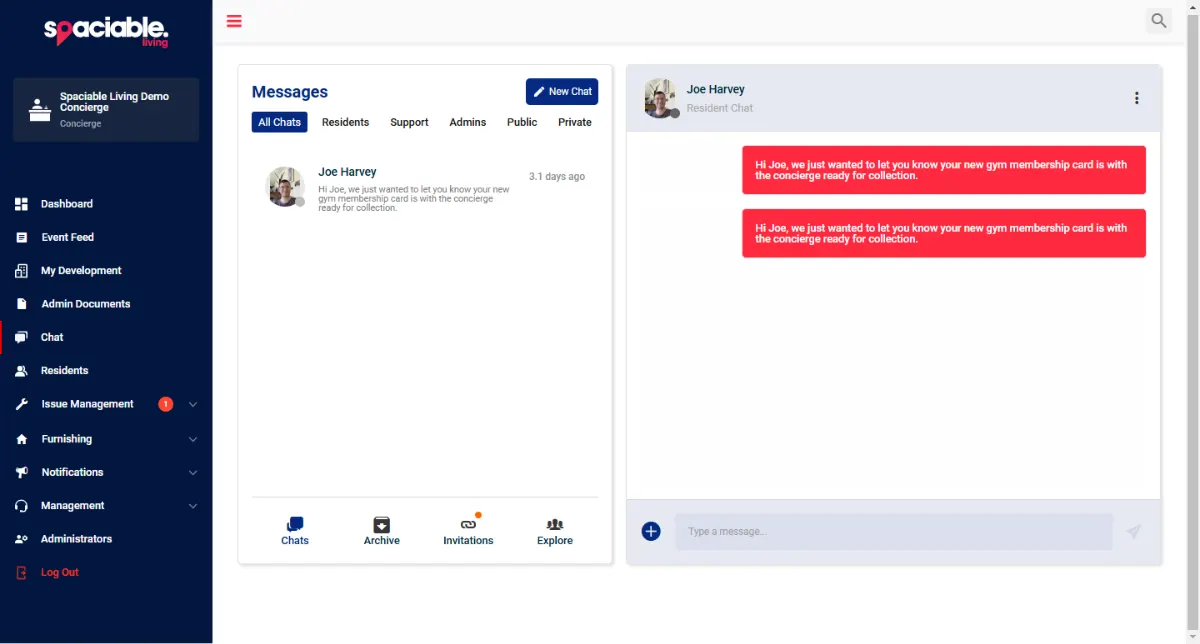Click Log Out link
Screen dimensions: 1200x644
(59, 573)
